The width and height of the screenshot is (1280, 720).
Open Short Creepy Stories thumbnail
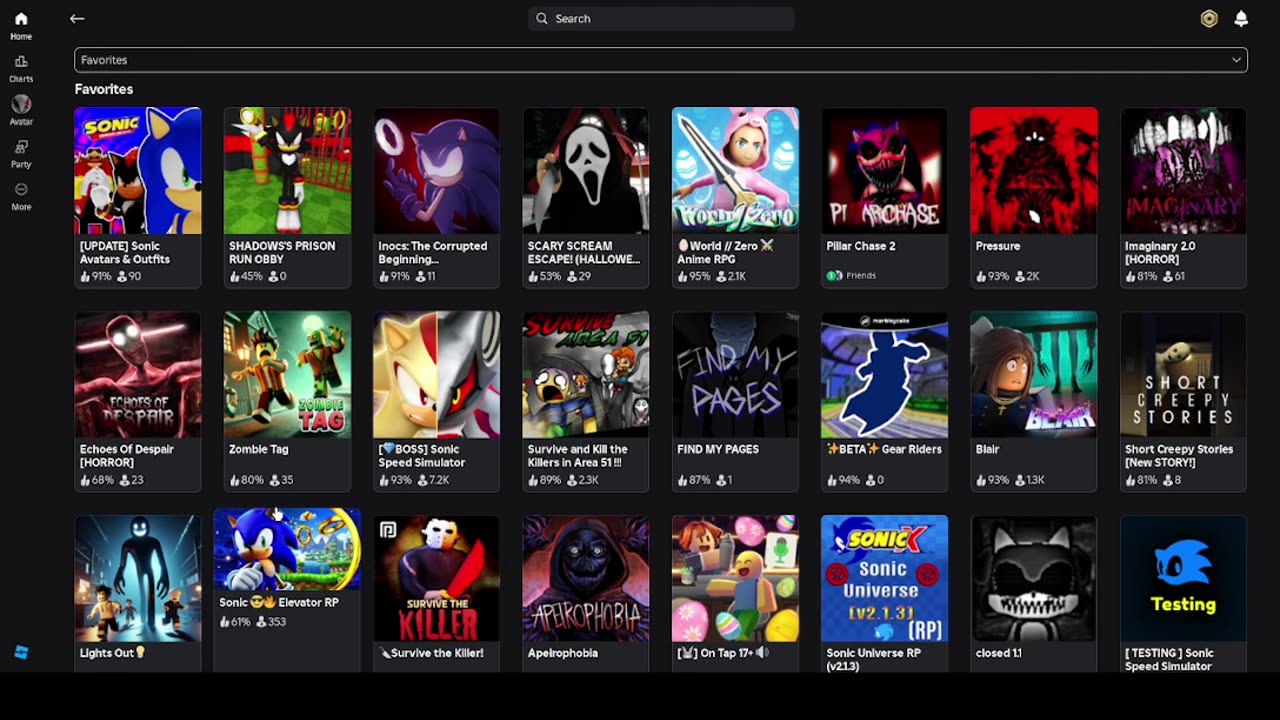click(x=1183, y=375)
